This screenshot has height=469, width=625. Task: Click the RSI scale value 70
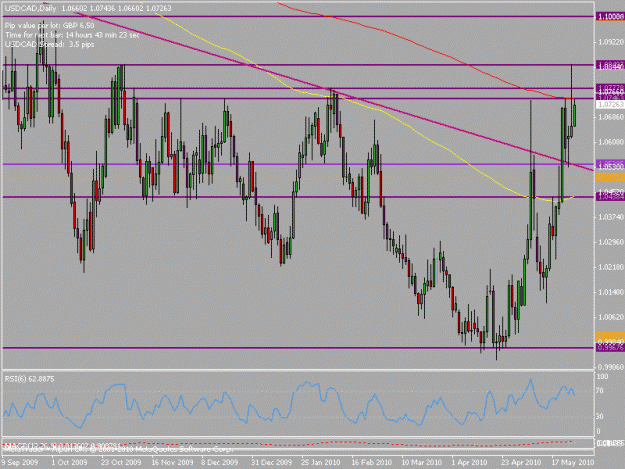[601, 391]
